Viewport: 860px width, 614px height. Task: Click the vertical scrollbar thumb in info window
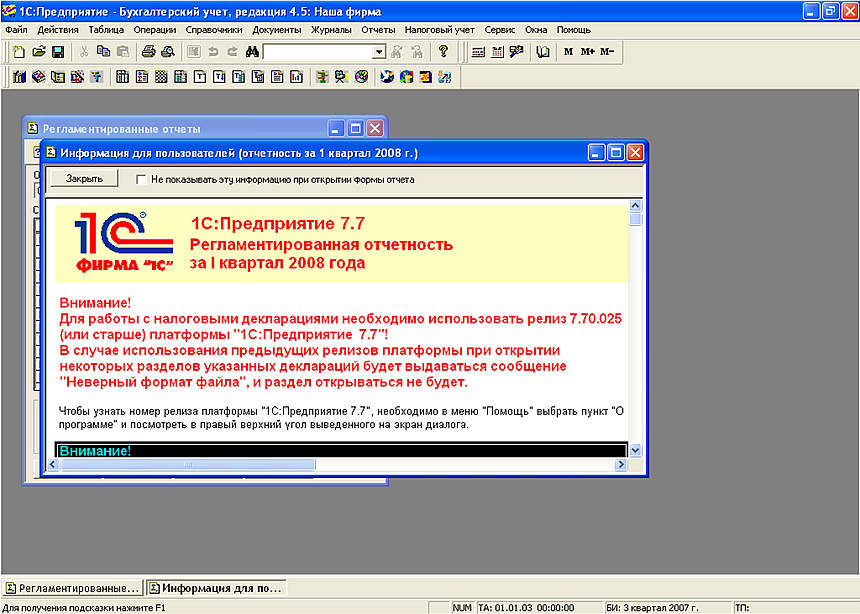pos(635,219)
